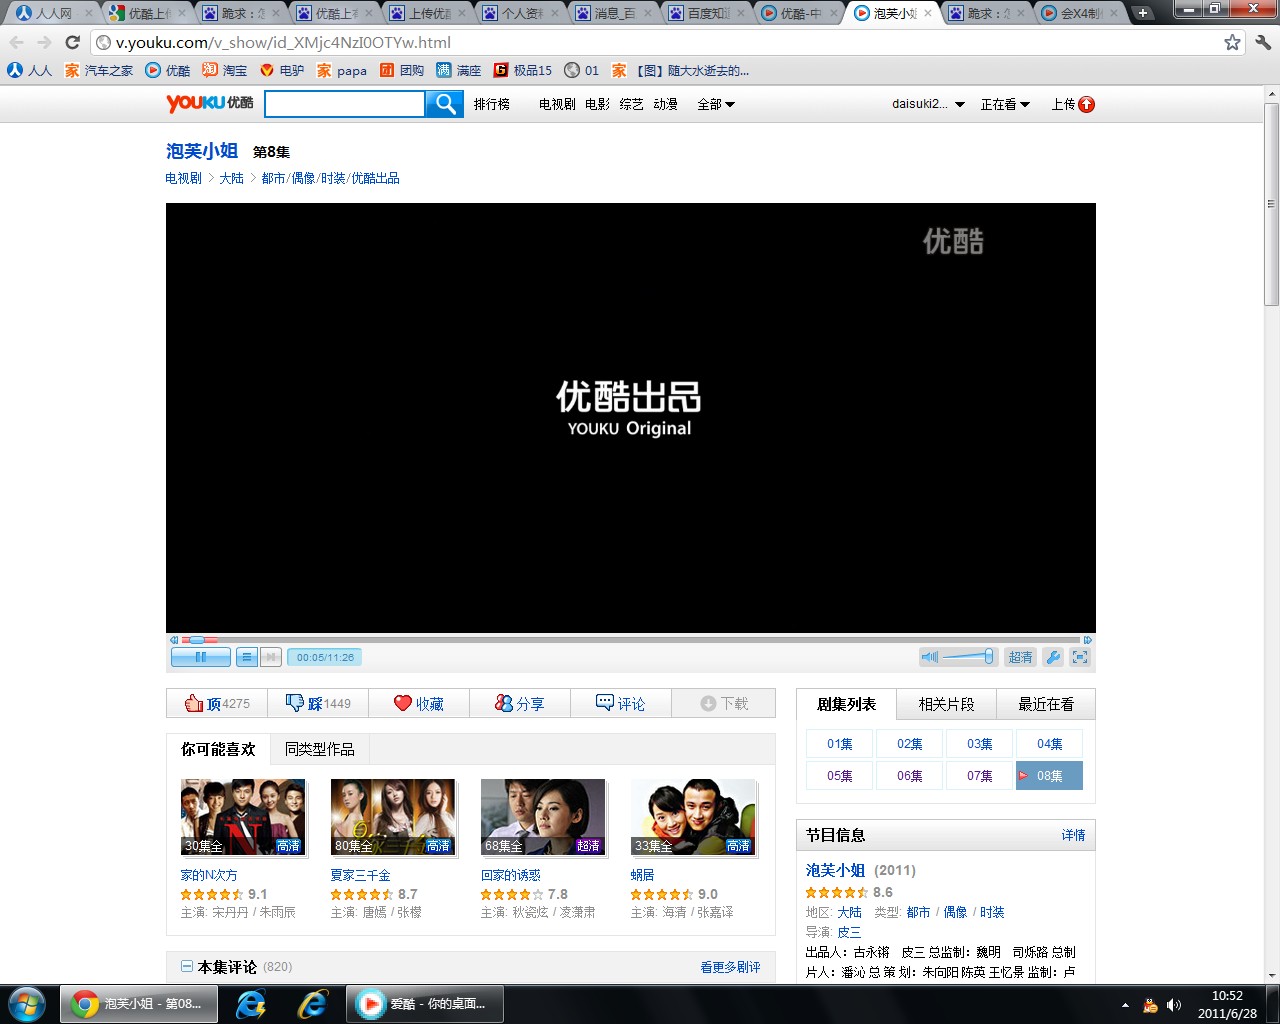1280x1024 pixels.
Task: Open the Windows Start button
Action: coord(27,1003)
